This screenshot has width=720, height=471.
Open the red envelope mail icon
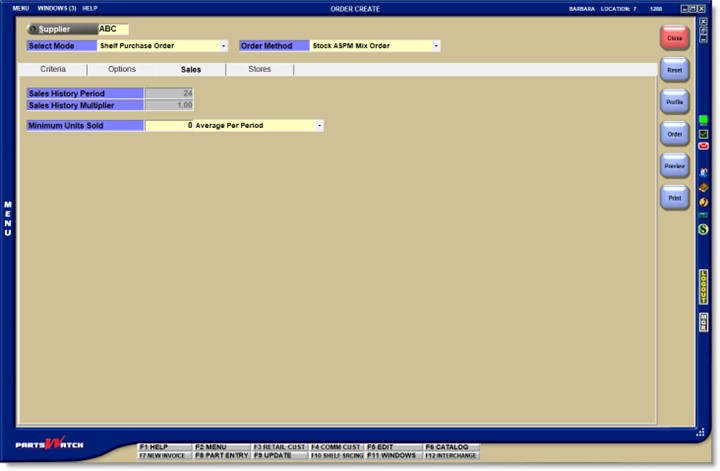pos(703,146)
